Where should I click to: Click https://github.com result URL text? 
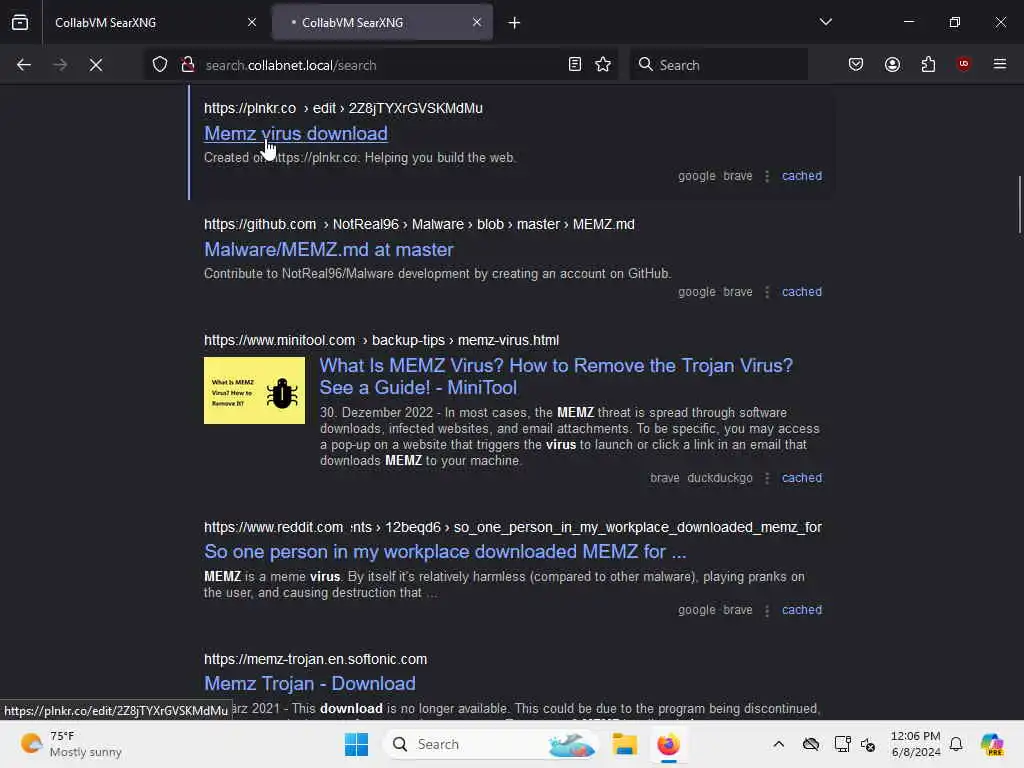pos(260,224)
